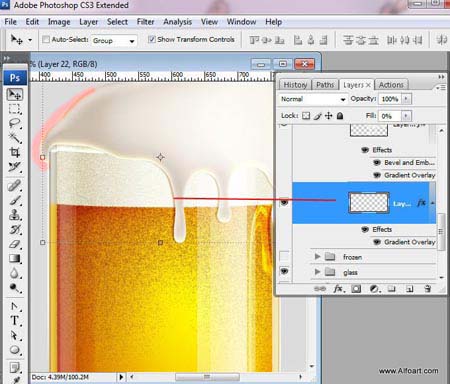Select the Slice tool

[x=14, y=167]
